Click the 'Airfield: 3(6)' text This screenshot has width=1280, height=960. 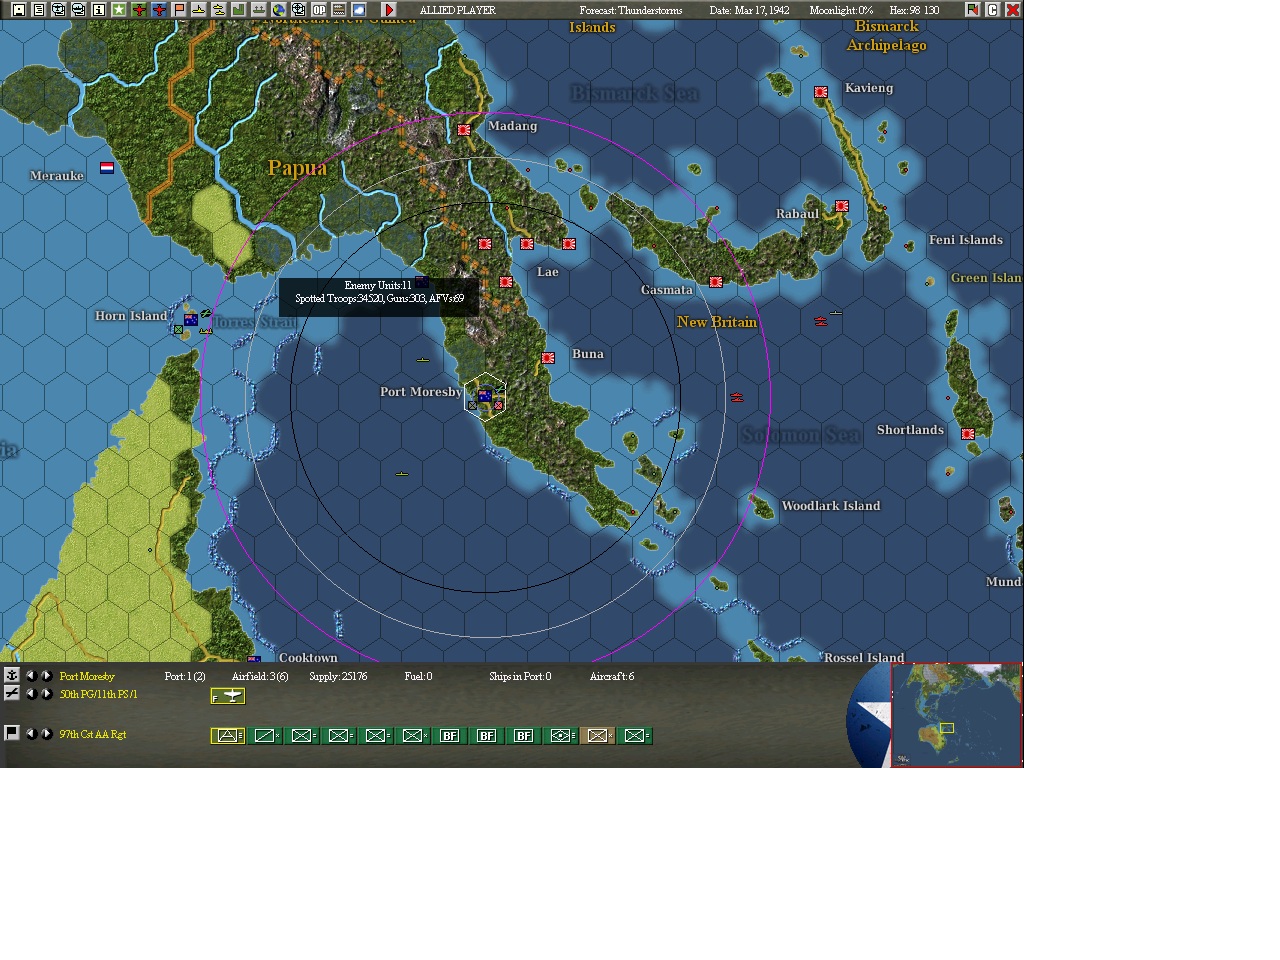pyautogui.click(x=260, y=677)
